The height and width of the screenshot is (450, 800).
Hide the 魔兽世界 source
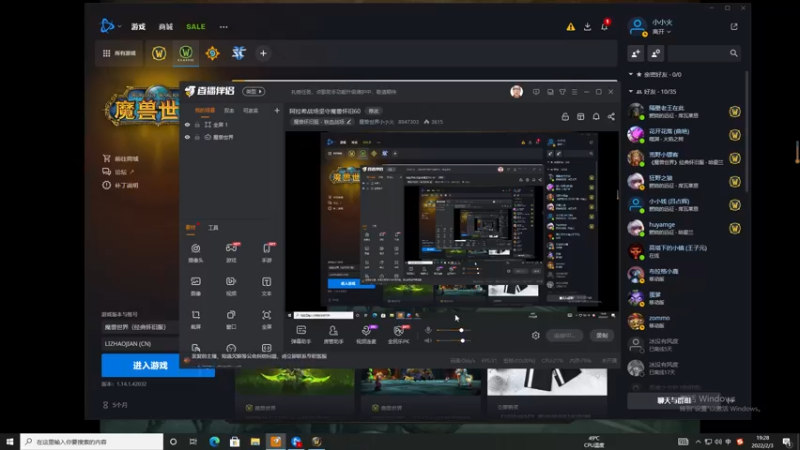point(187,137)
